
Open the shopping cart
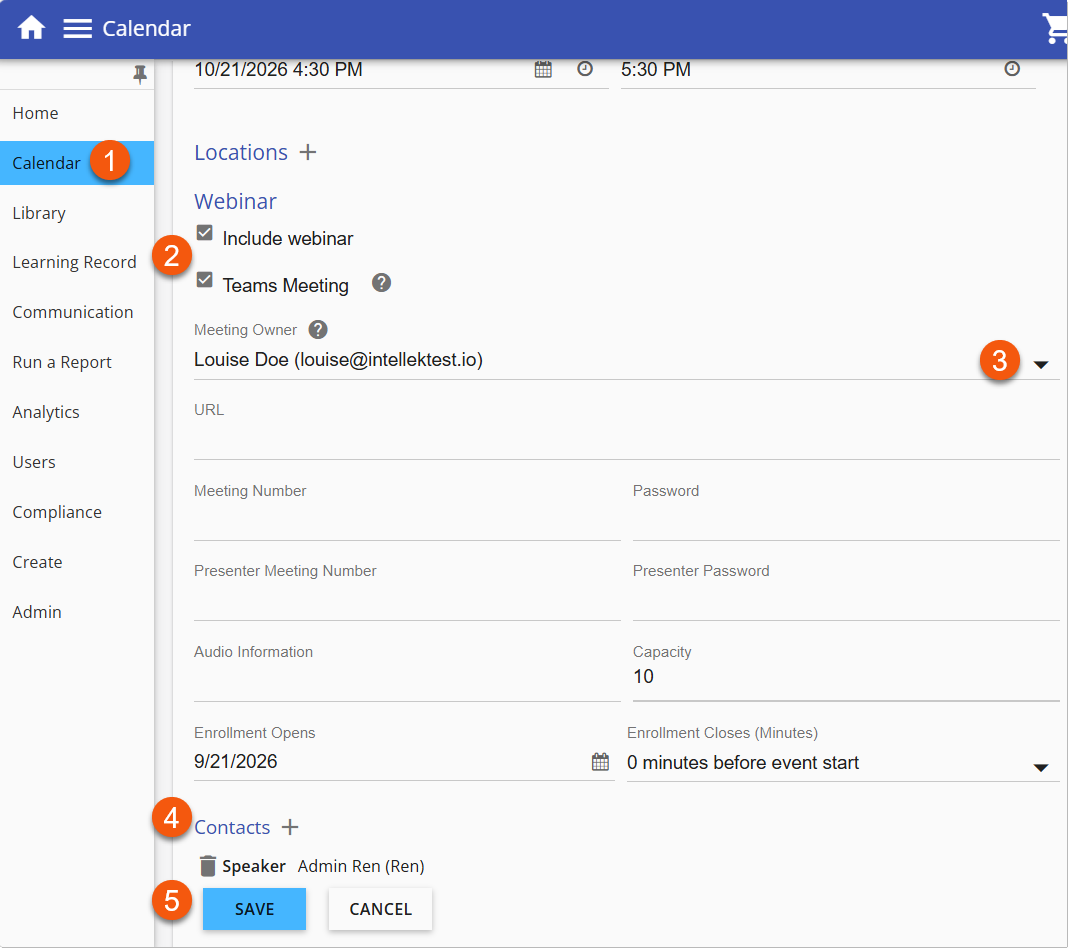[x=1055, y=29]
